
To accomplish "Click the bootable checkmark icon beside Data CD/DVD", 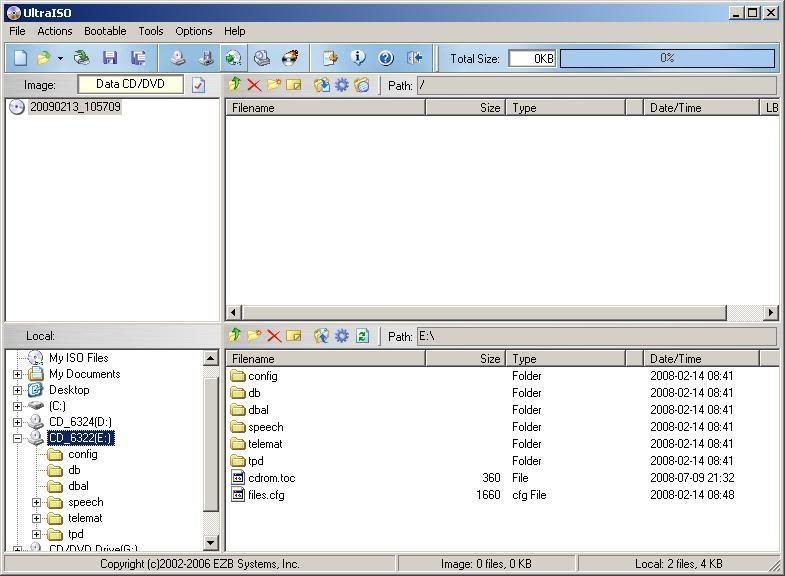I will point(199,85).
